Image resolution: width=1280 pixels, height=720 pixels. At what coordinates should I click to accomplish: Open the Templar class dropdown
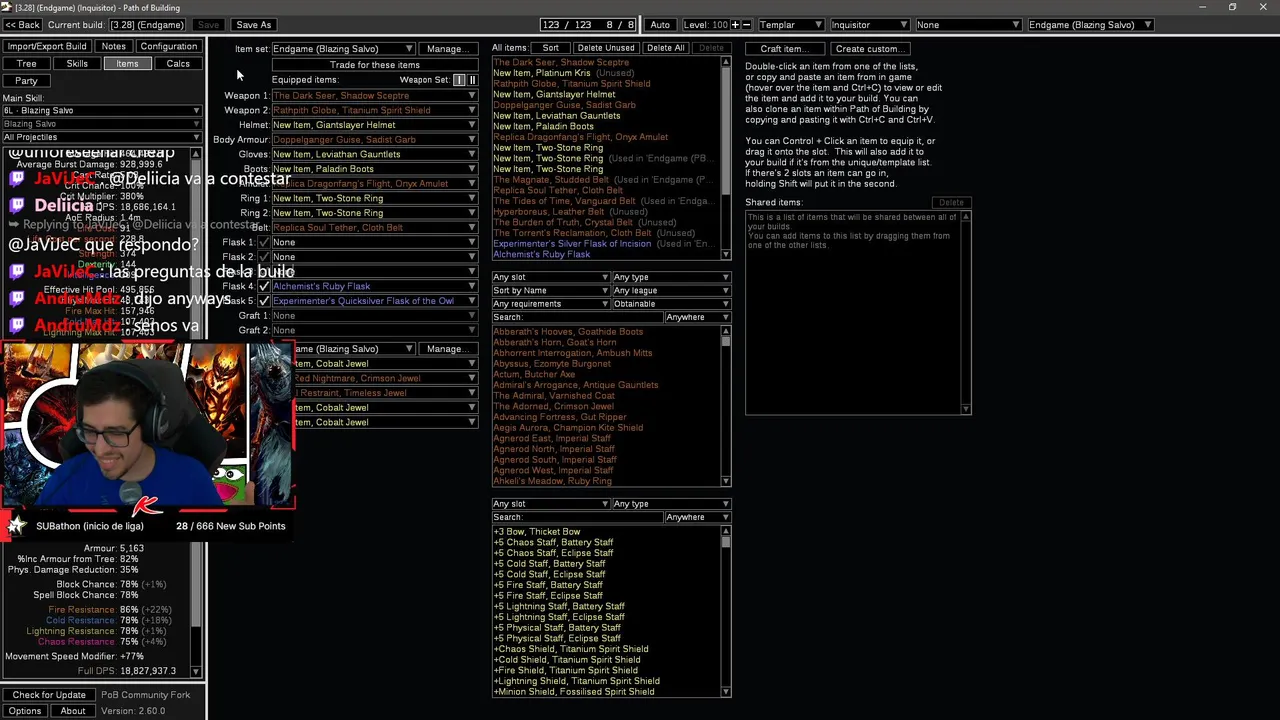pyautogui.click(x=790, y=25)
